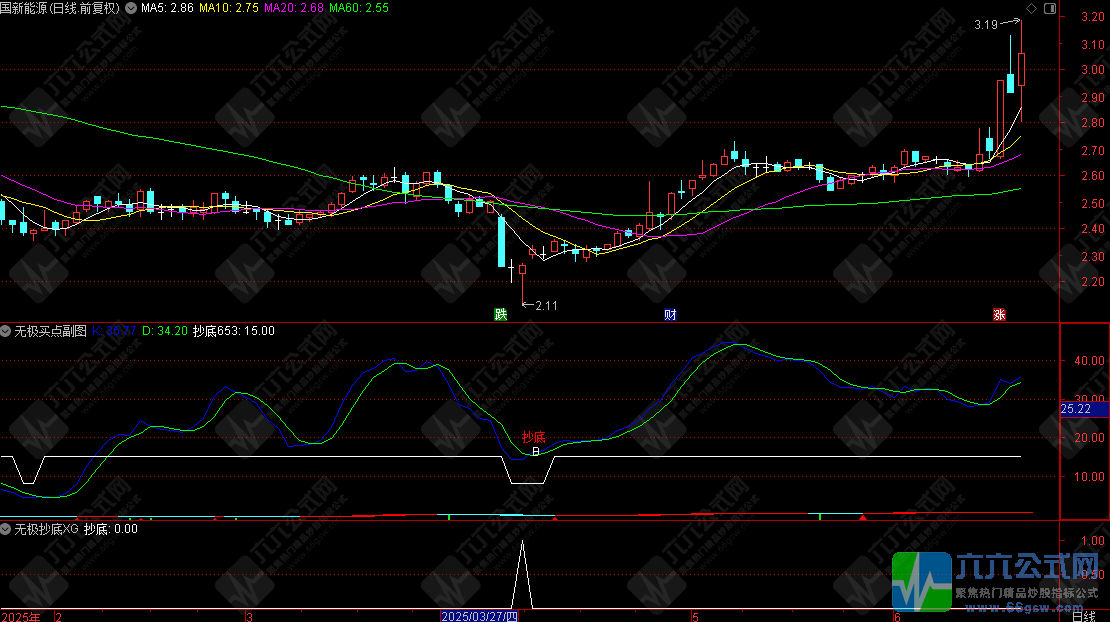Click the blue 财 info marker
This screenshot has width=1110, height=622.
pyautogui.click(x=670, y=314)
